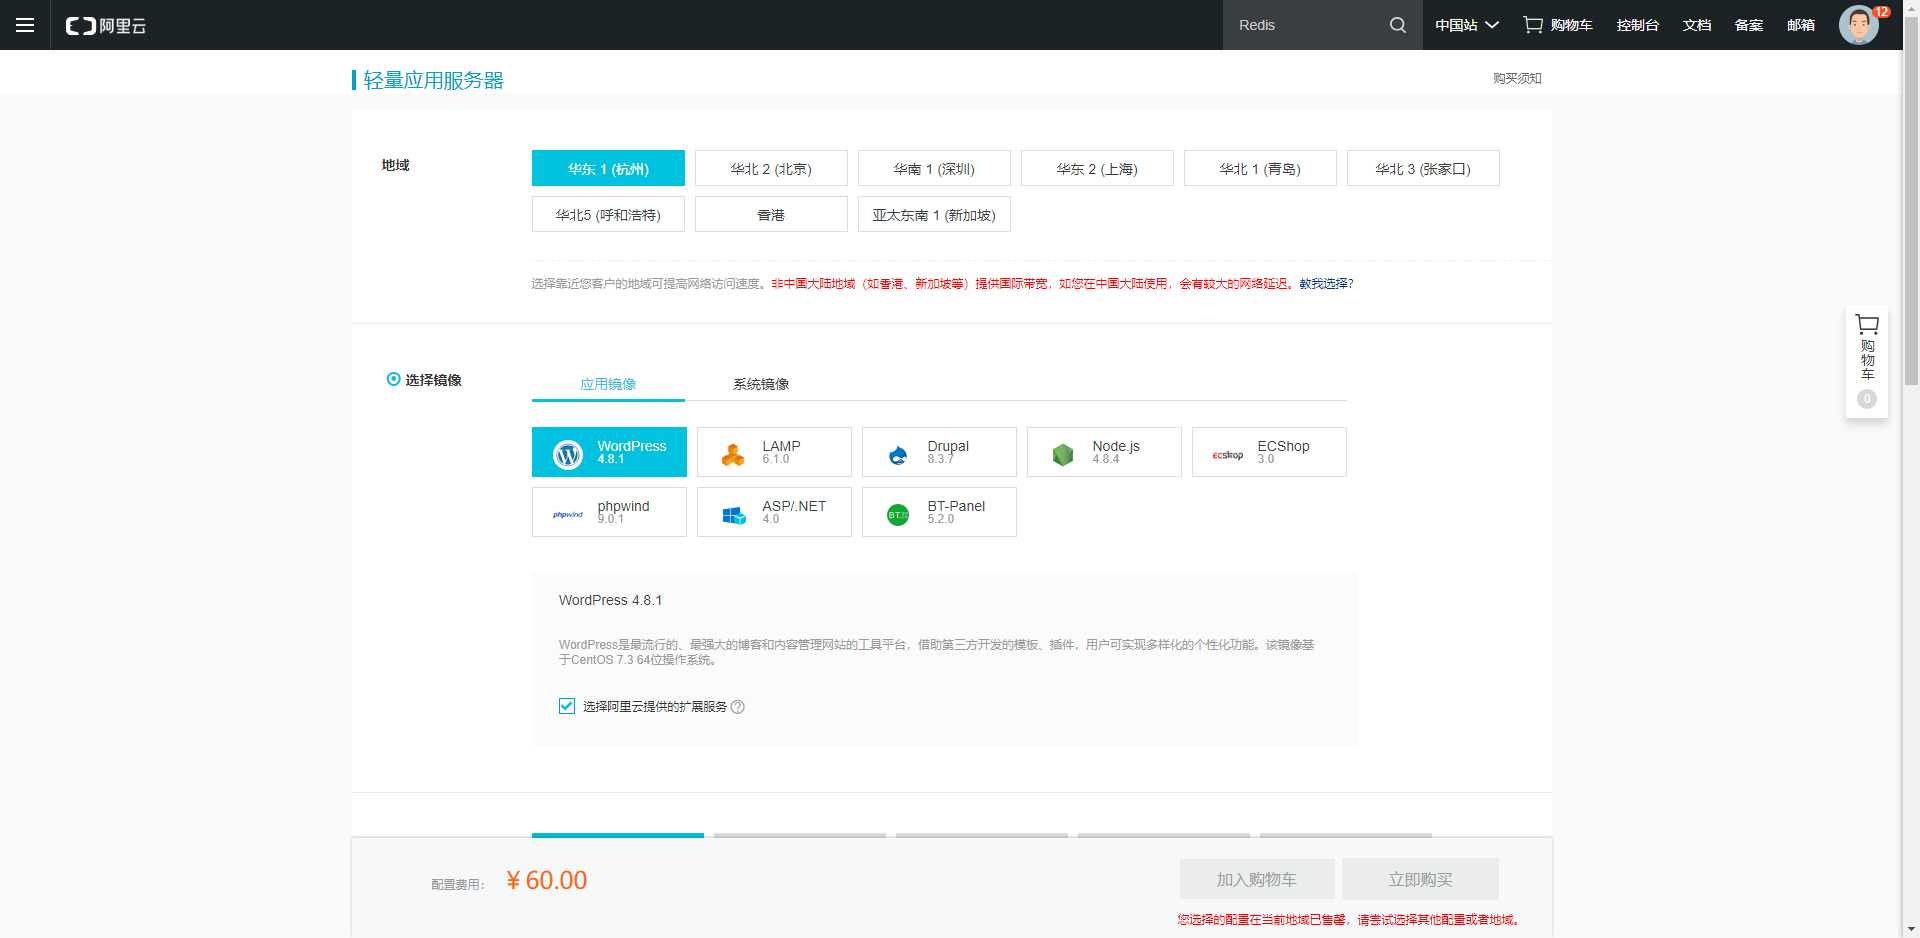Viewport: 1920px width, 938px height.
Task: Click the top bar cart icon
Action: [x=1533, y=25]
